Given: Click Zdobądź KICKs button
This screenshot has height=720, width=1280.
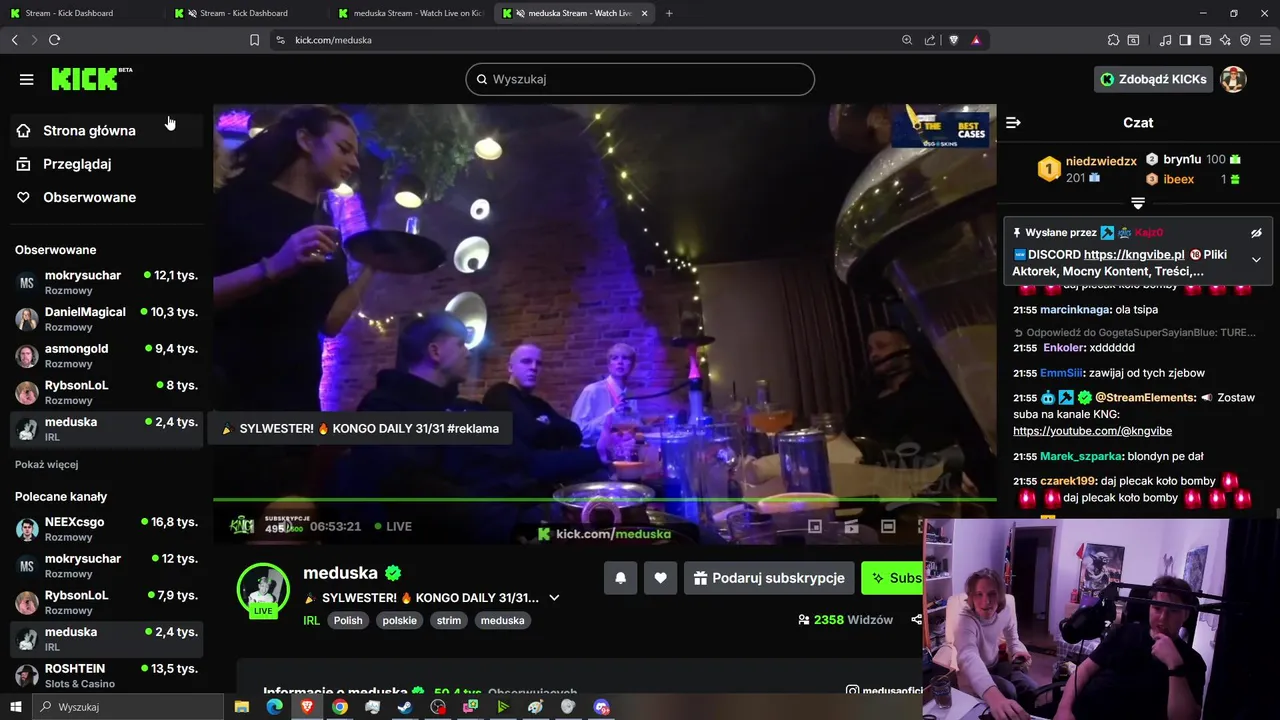Looking at the screenshot, I should pos(1153,79).
